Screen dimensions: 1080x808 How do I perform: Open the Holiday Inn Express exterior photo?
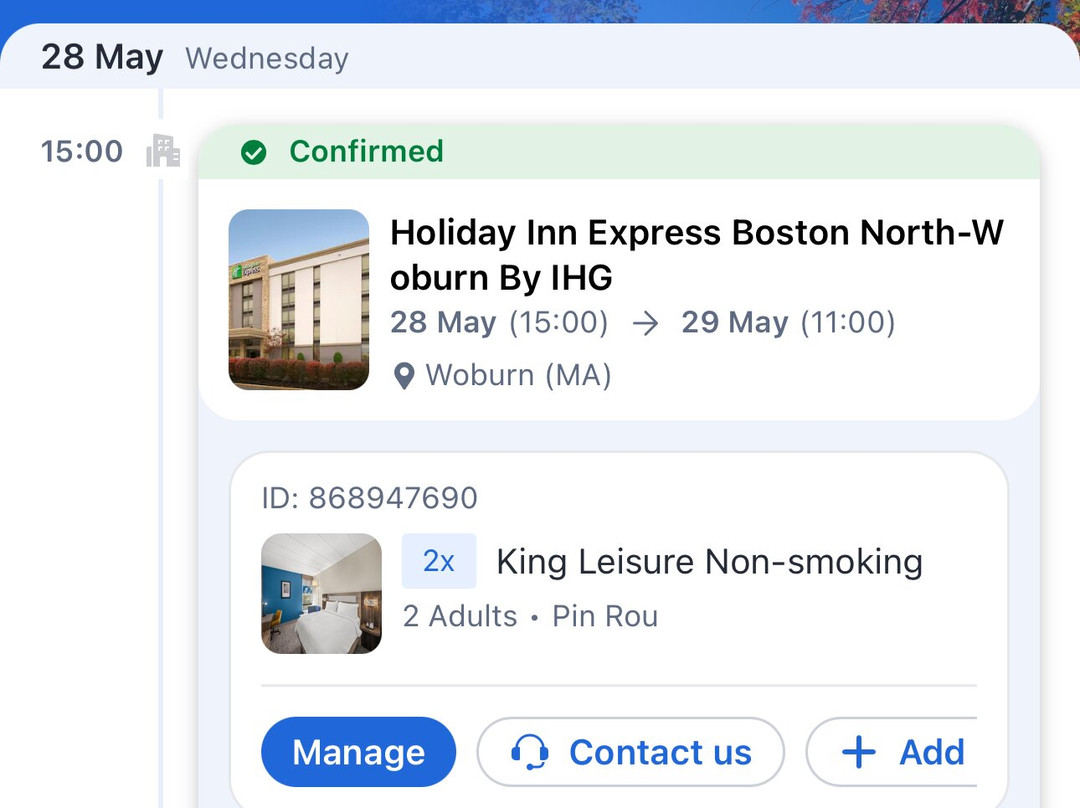click(299, 299)
